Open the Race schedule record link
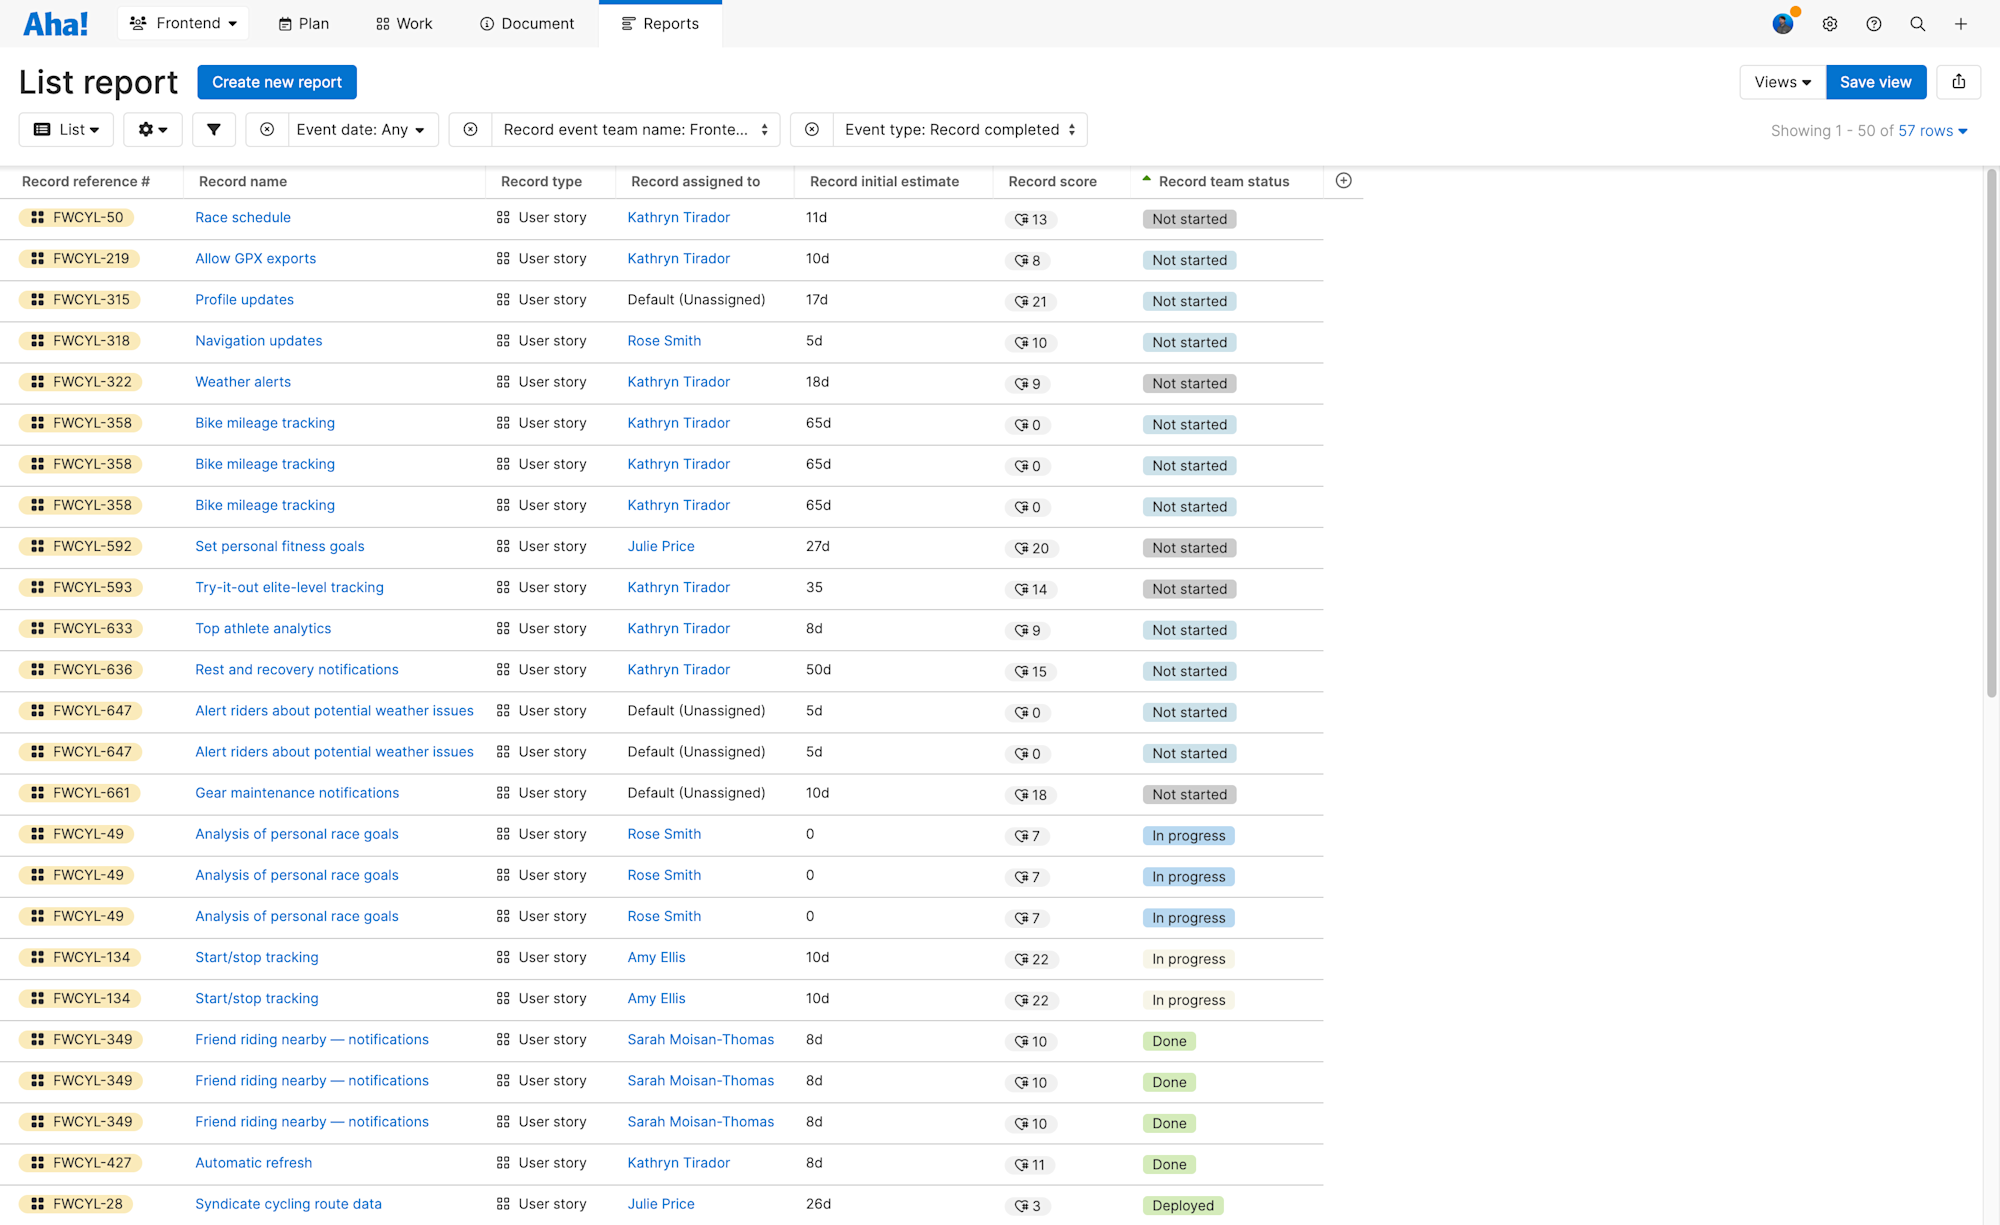Screen dimensions: 2000x1225 243,217
